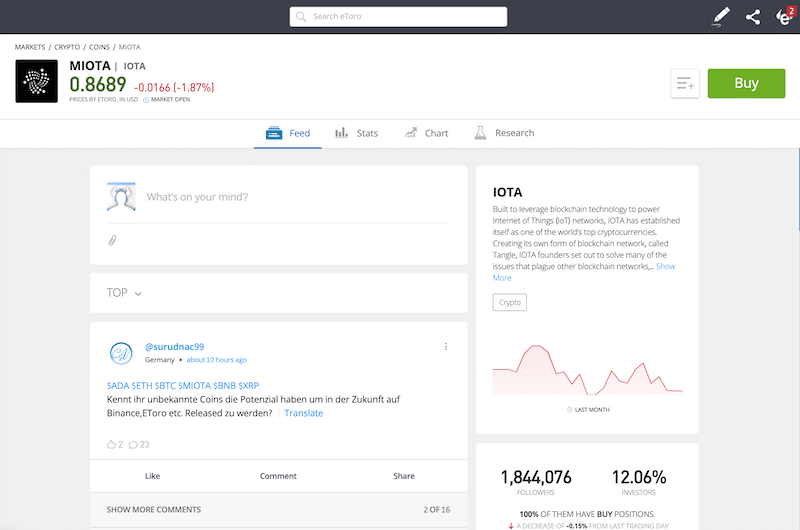Click the MIOTA coin logo

(37, 81)
